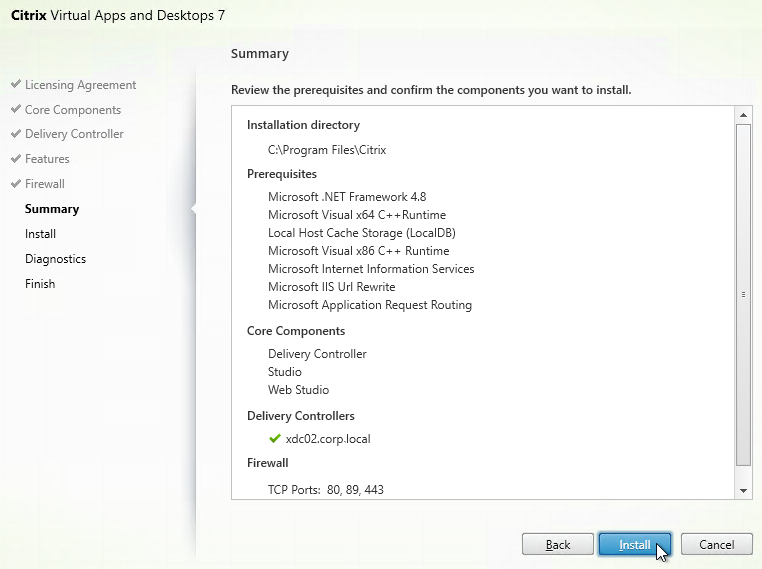Open the Firewall step in sidebar
This screenshot has width=762, height=569.
tap(45, 184)
